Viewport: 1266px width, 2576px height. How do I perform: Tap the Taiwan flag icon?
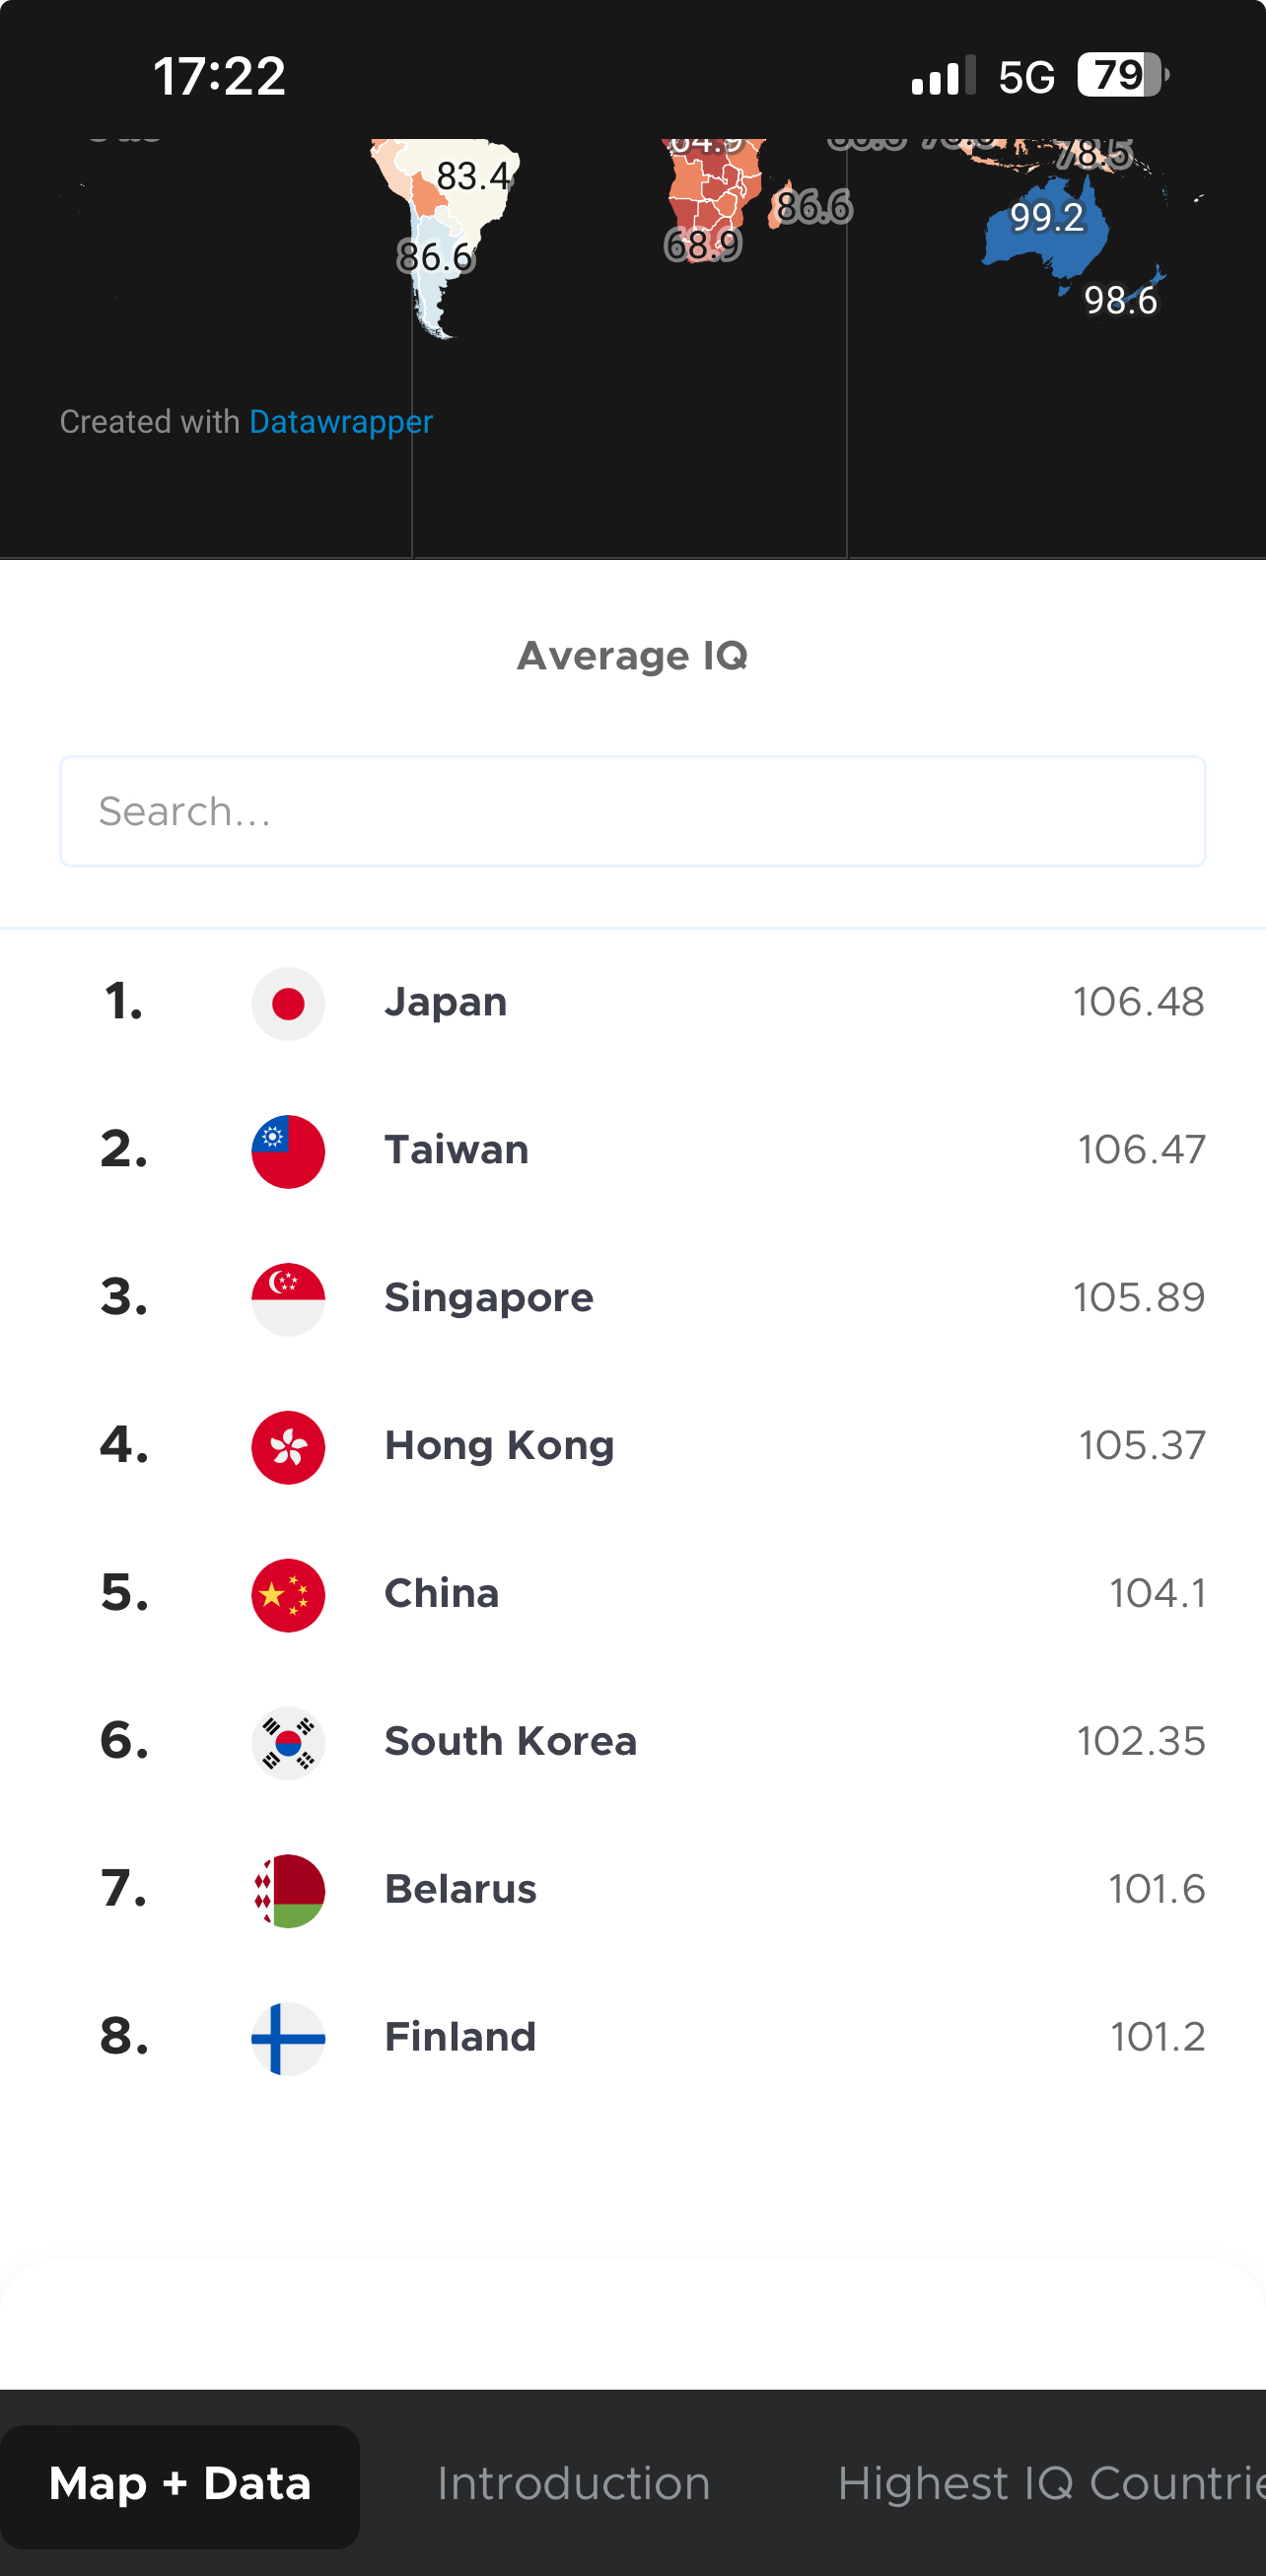click(288, 1151)
